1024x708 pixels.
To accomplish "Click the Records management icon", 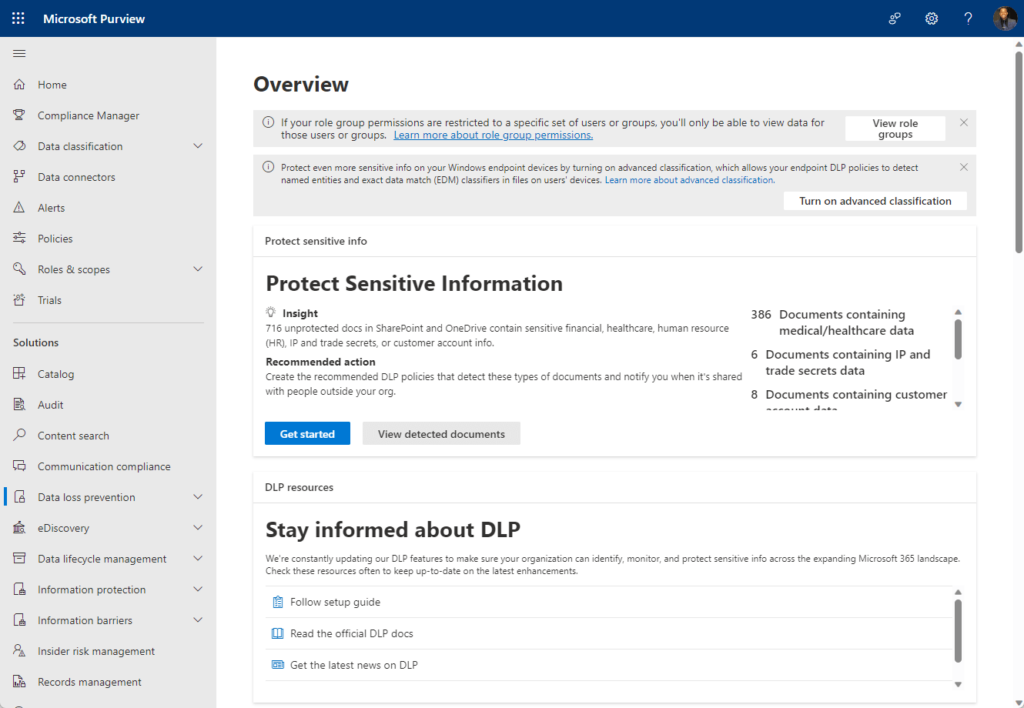I will (20, 681).
